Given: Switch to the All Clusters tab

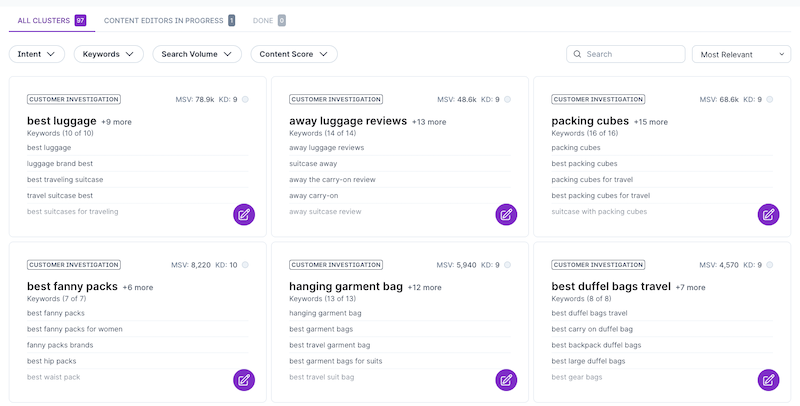Looking at the screenshot, I should pos(52,20).
